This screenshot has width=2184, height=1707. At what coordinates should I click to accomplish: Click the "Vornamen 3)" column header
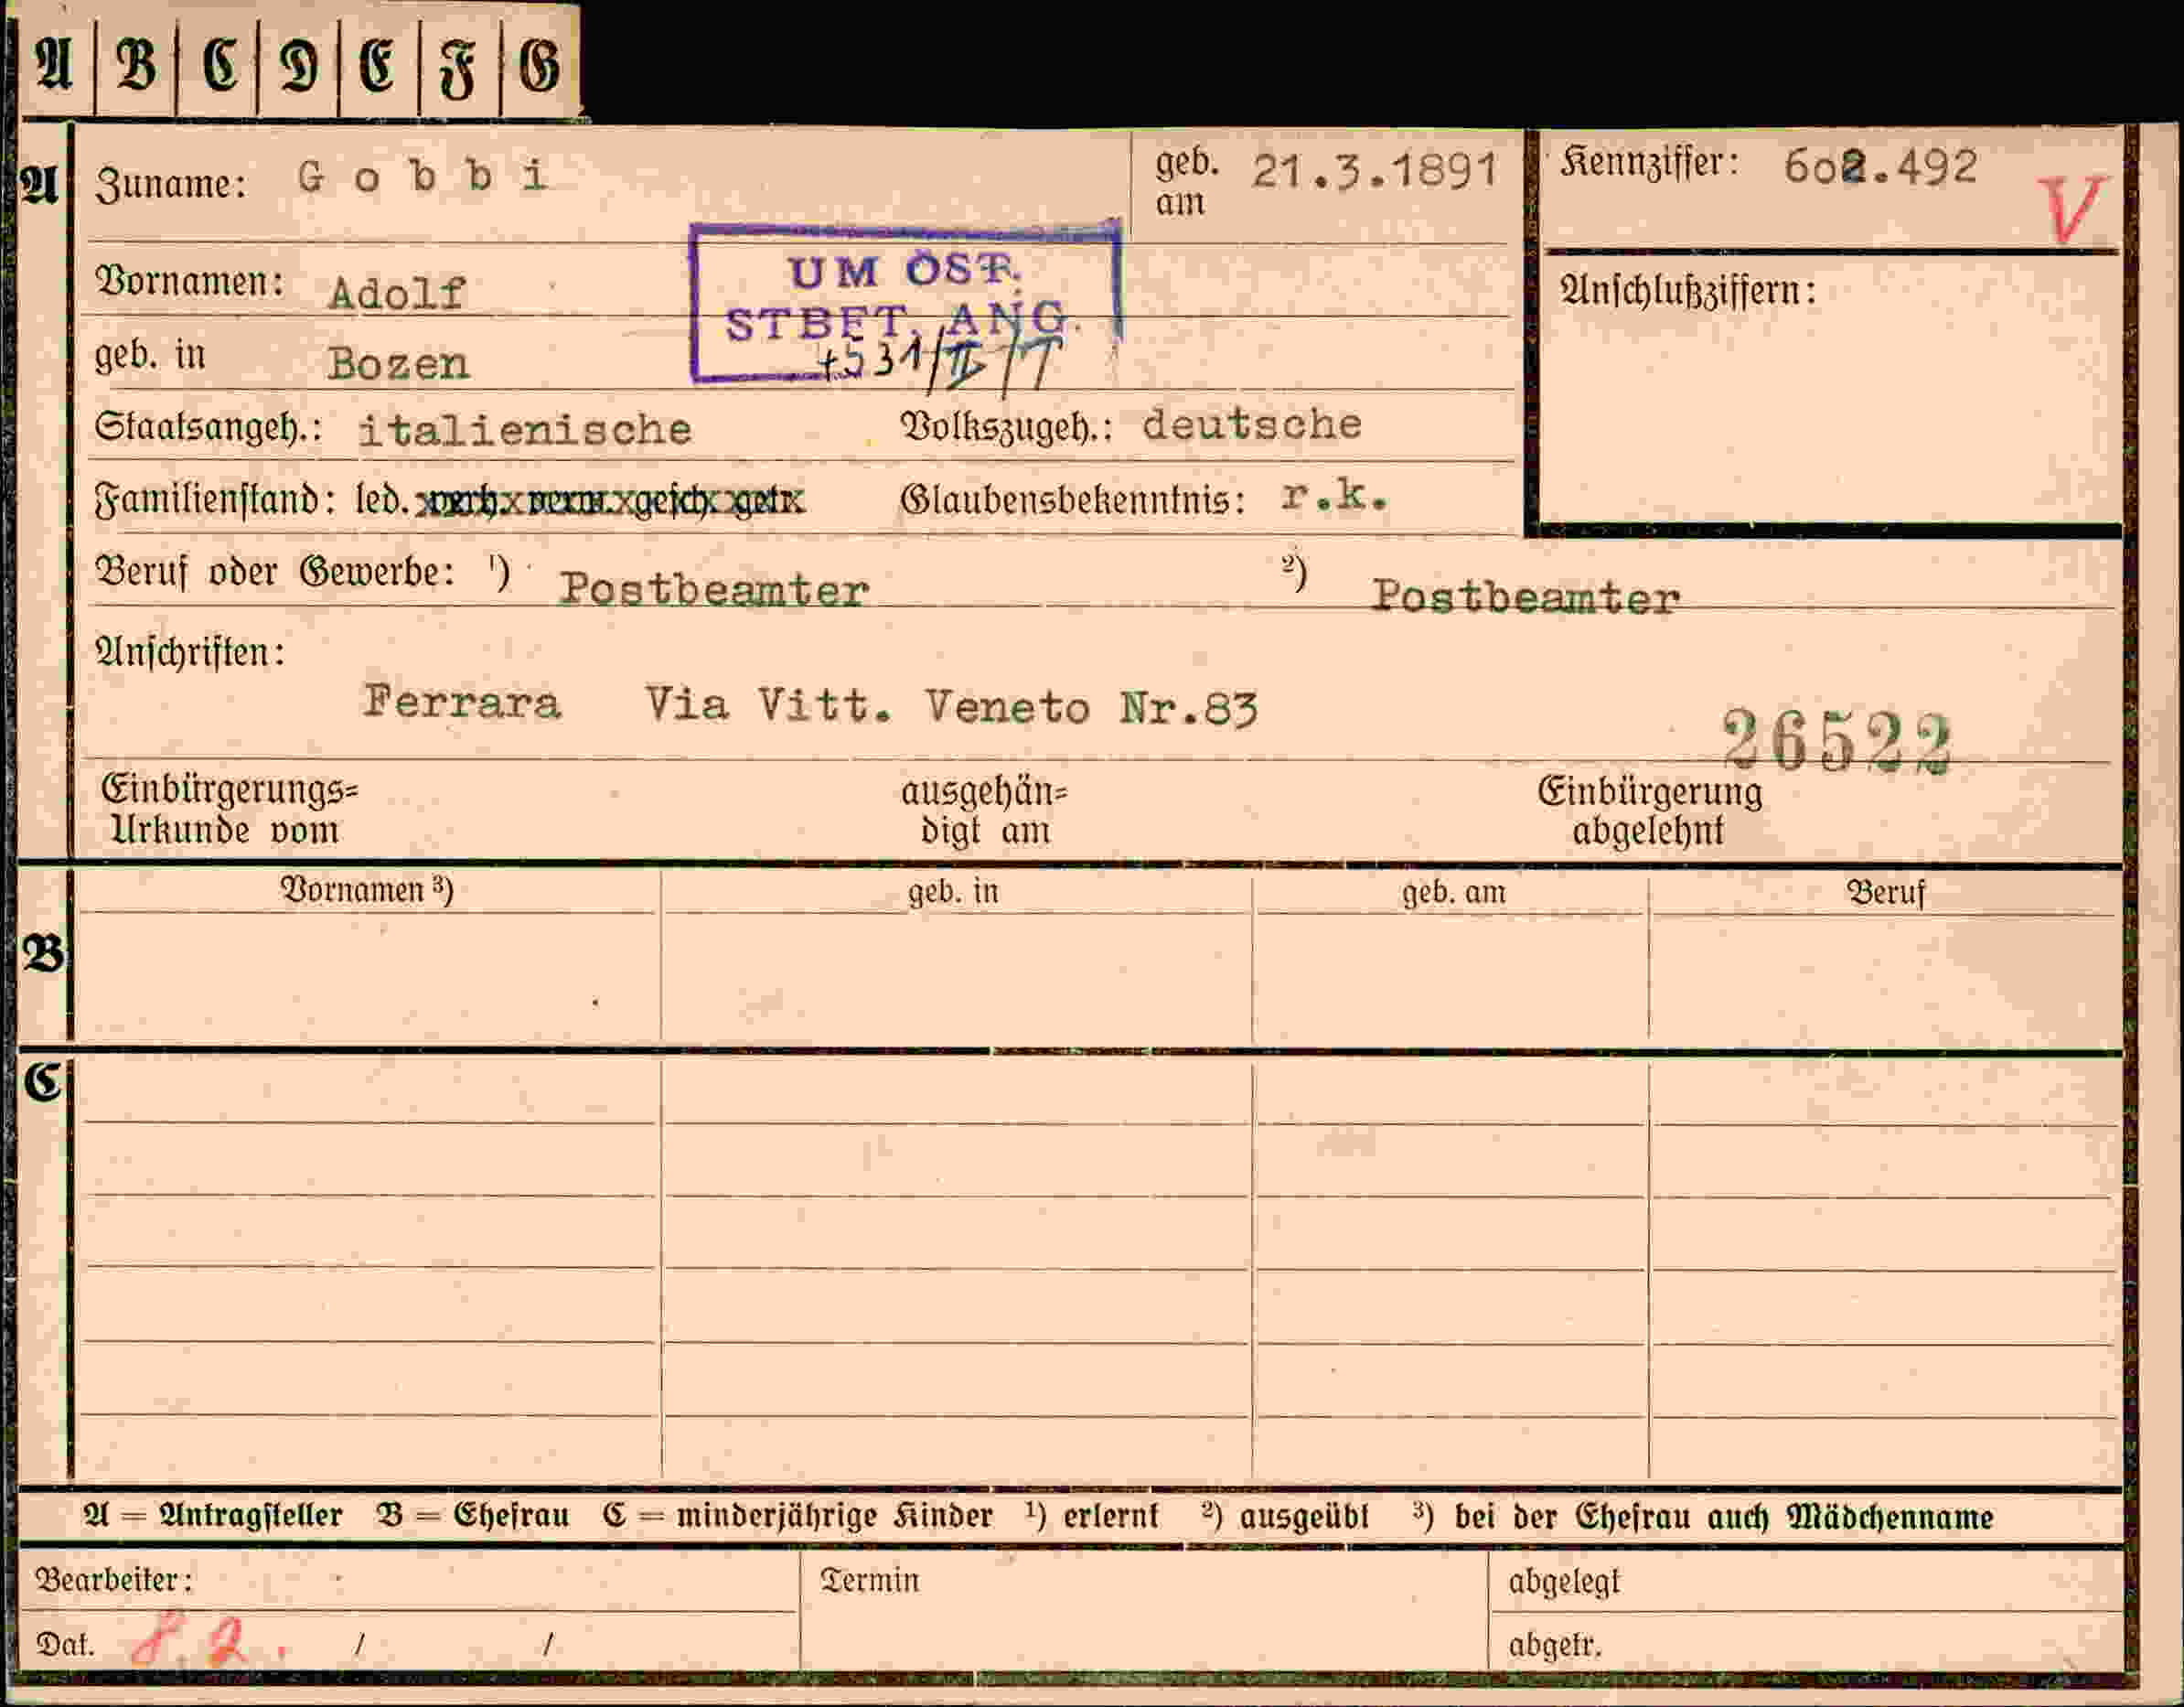pos(366,890)
